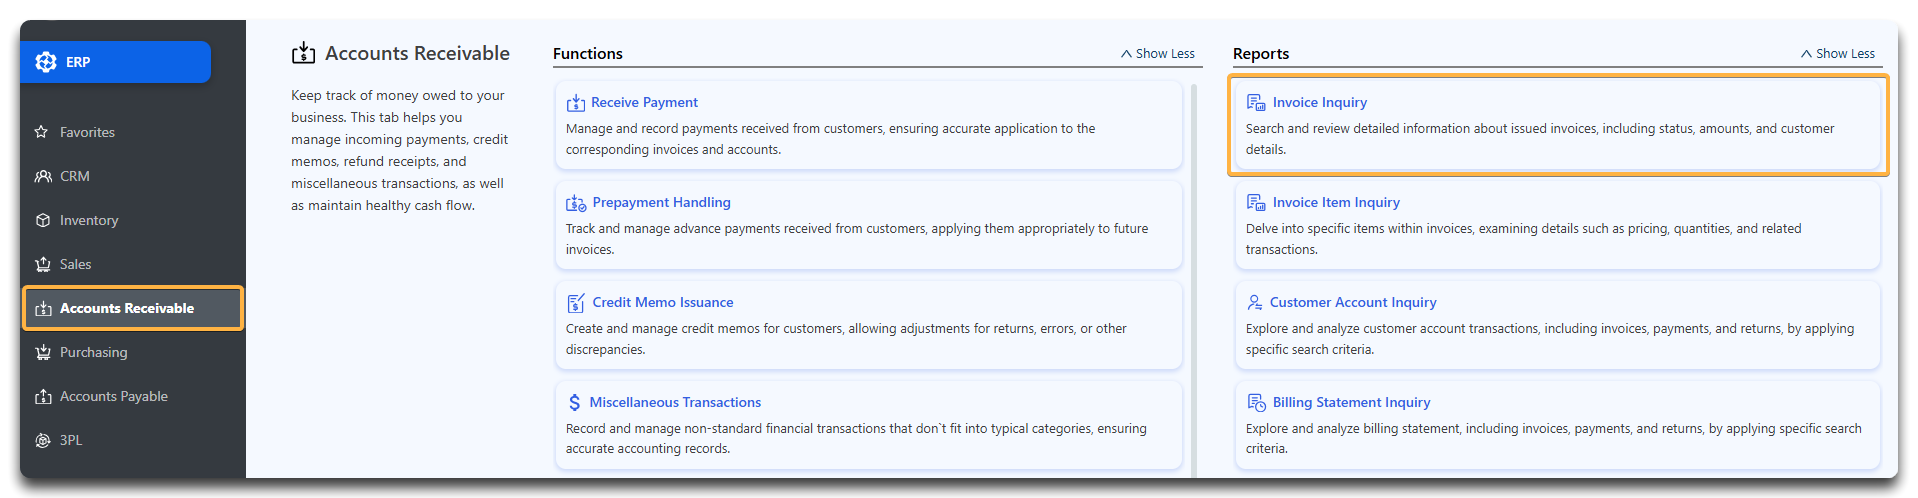Open the Prepayment Handling link

[661, 202]
